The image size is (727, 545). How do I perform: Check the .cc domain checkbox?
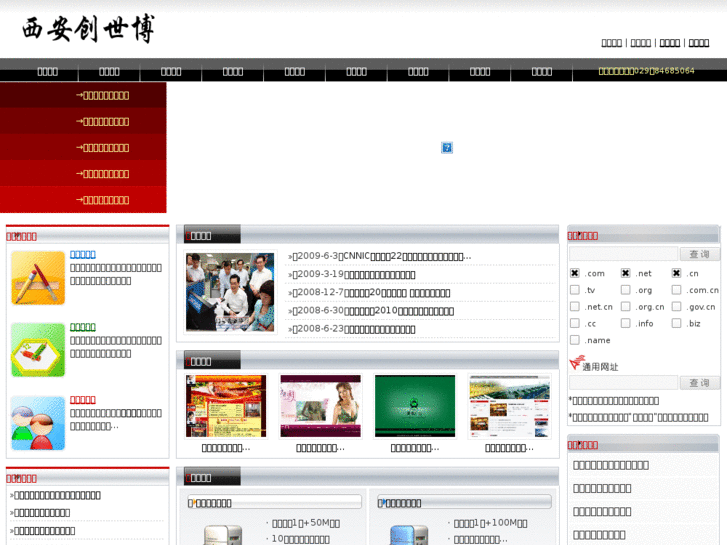coord(575,323)
